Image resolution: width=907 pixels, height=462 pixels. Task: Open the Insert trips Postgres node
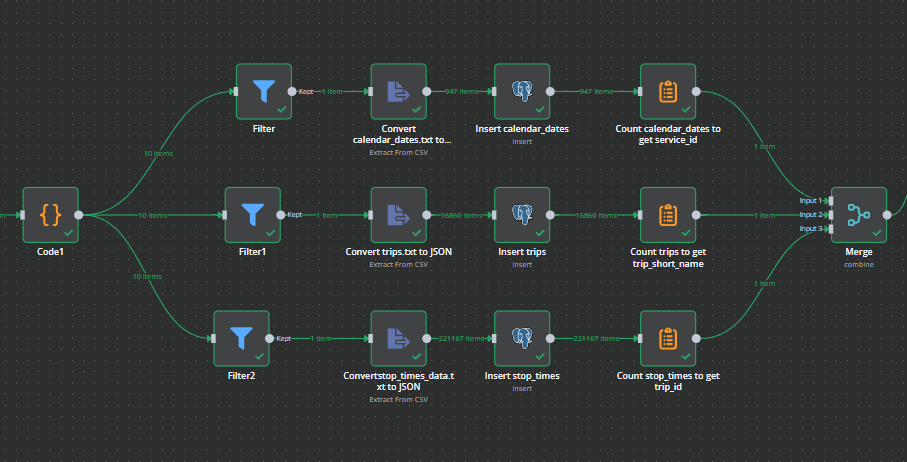point(522,214)
